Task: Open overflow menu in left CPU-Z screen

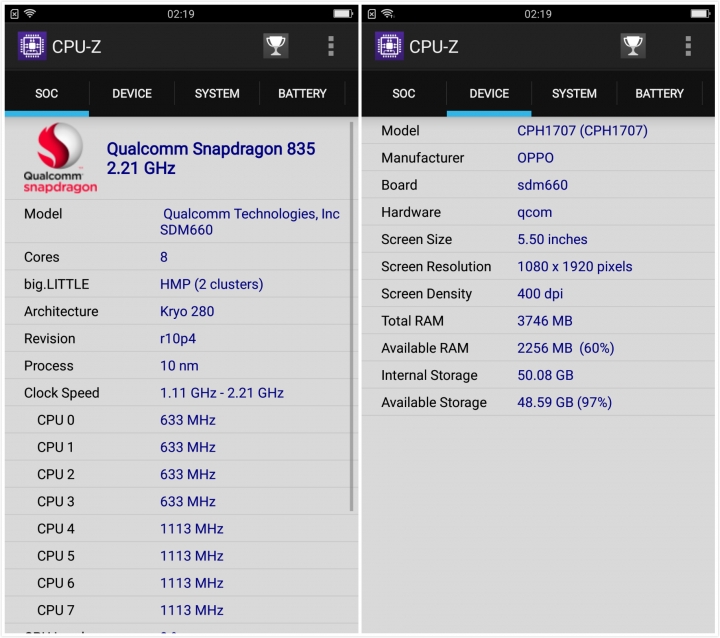Action: click(x=331, y=46)
